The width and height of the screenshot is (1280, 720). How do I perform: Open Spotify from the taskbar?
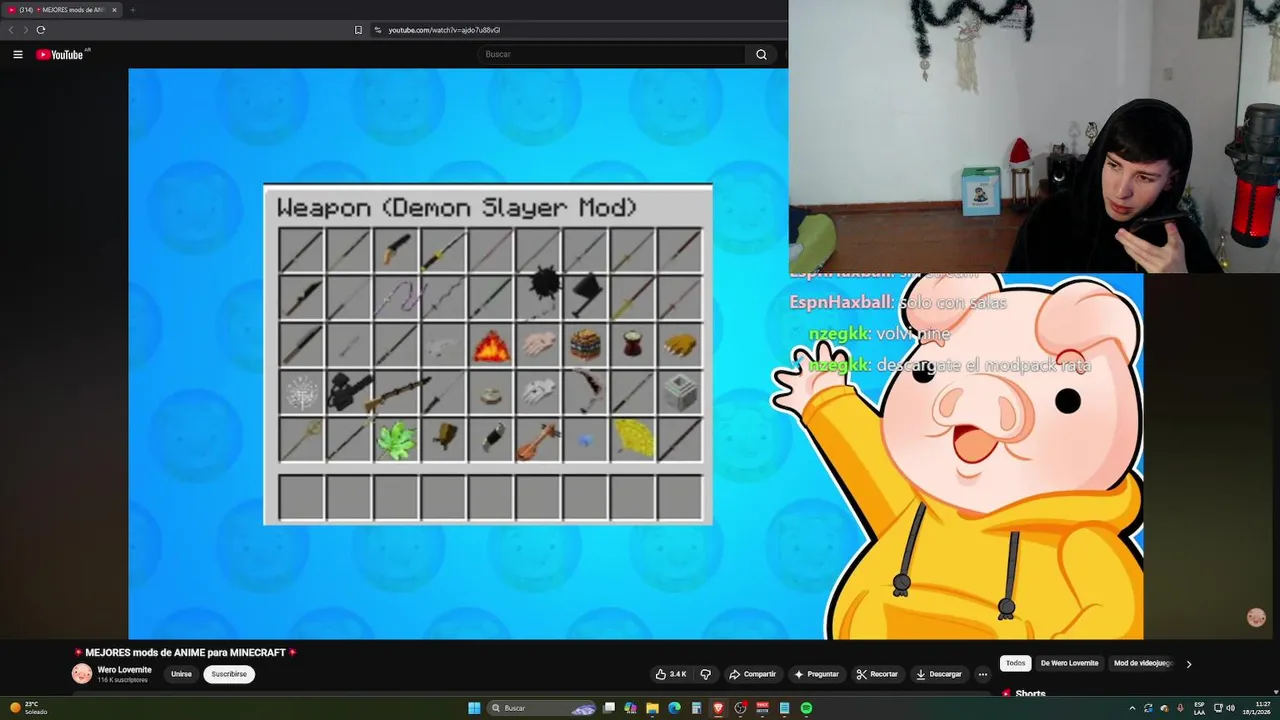click(x=806, y=708)
